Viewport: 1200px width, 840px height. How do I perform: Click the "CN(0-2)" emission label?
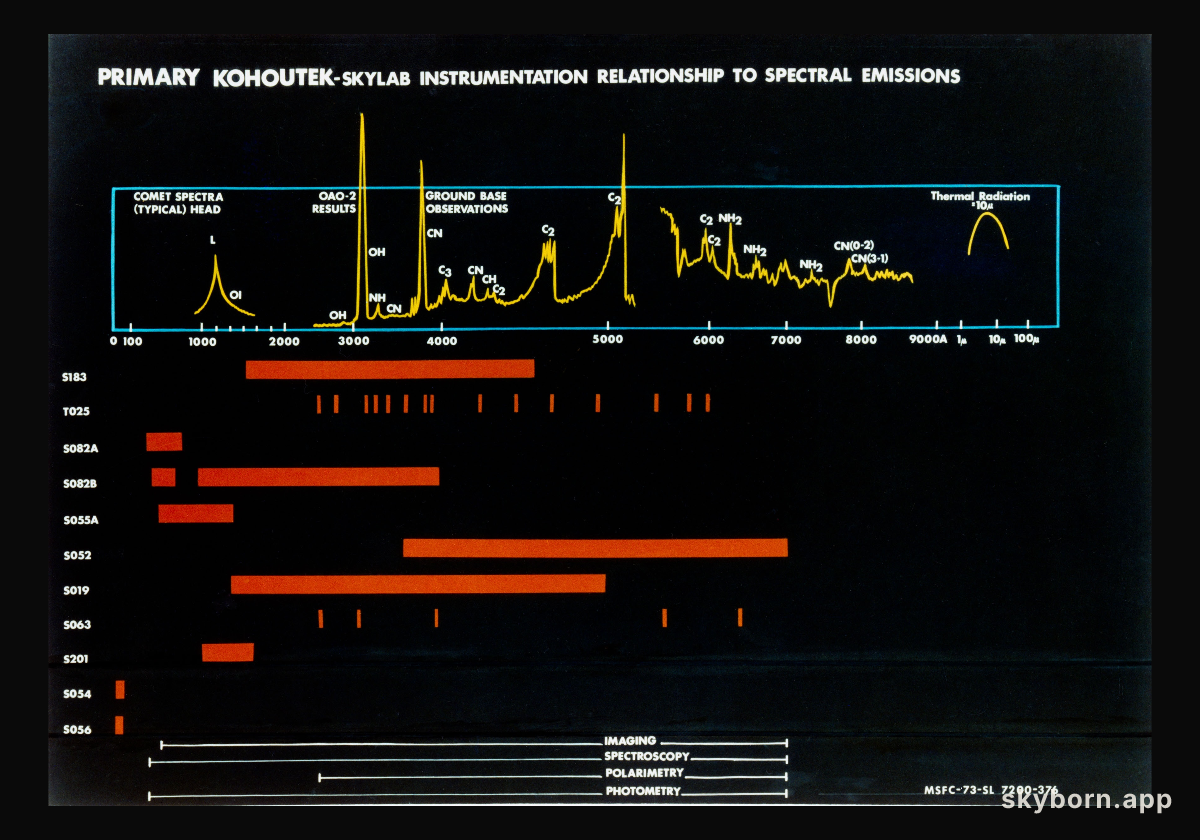pyautogui.click(x=854, y=245)
